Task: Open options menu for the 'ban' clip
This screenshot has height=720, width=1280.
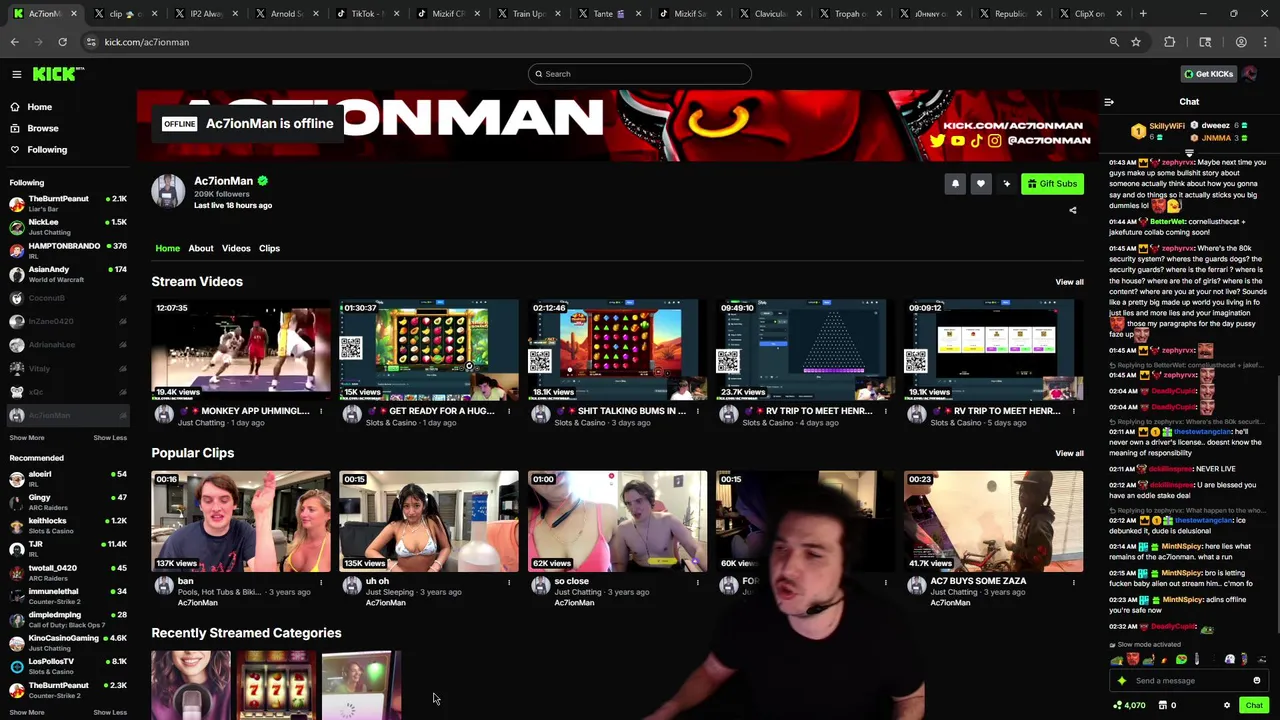Action: [321, 582]
